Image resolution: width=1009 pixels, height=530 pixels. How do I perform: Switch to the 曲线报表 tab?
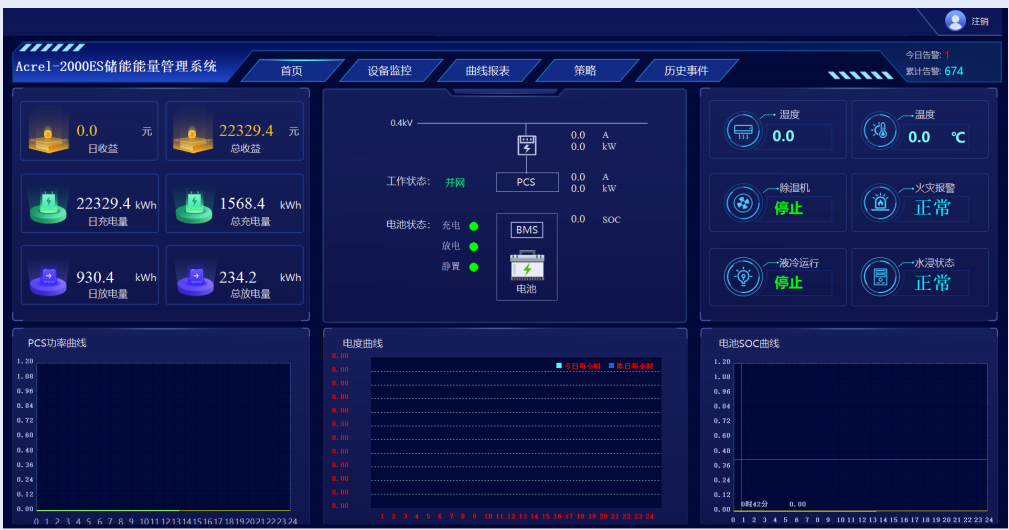coord(487,71)
